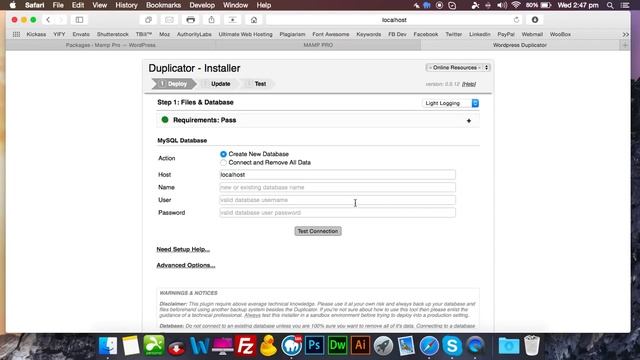Open the Trash in the Dock

pos(532,345)
